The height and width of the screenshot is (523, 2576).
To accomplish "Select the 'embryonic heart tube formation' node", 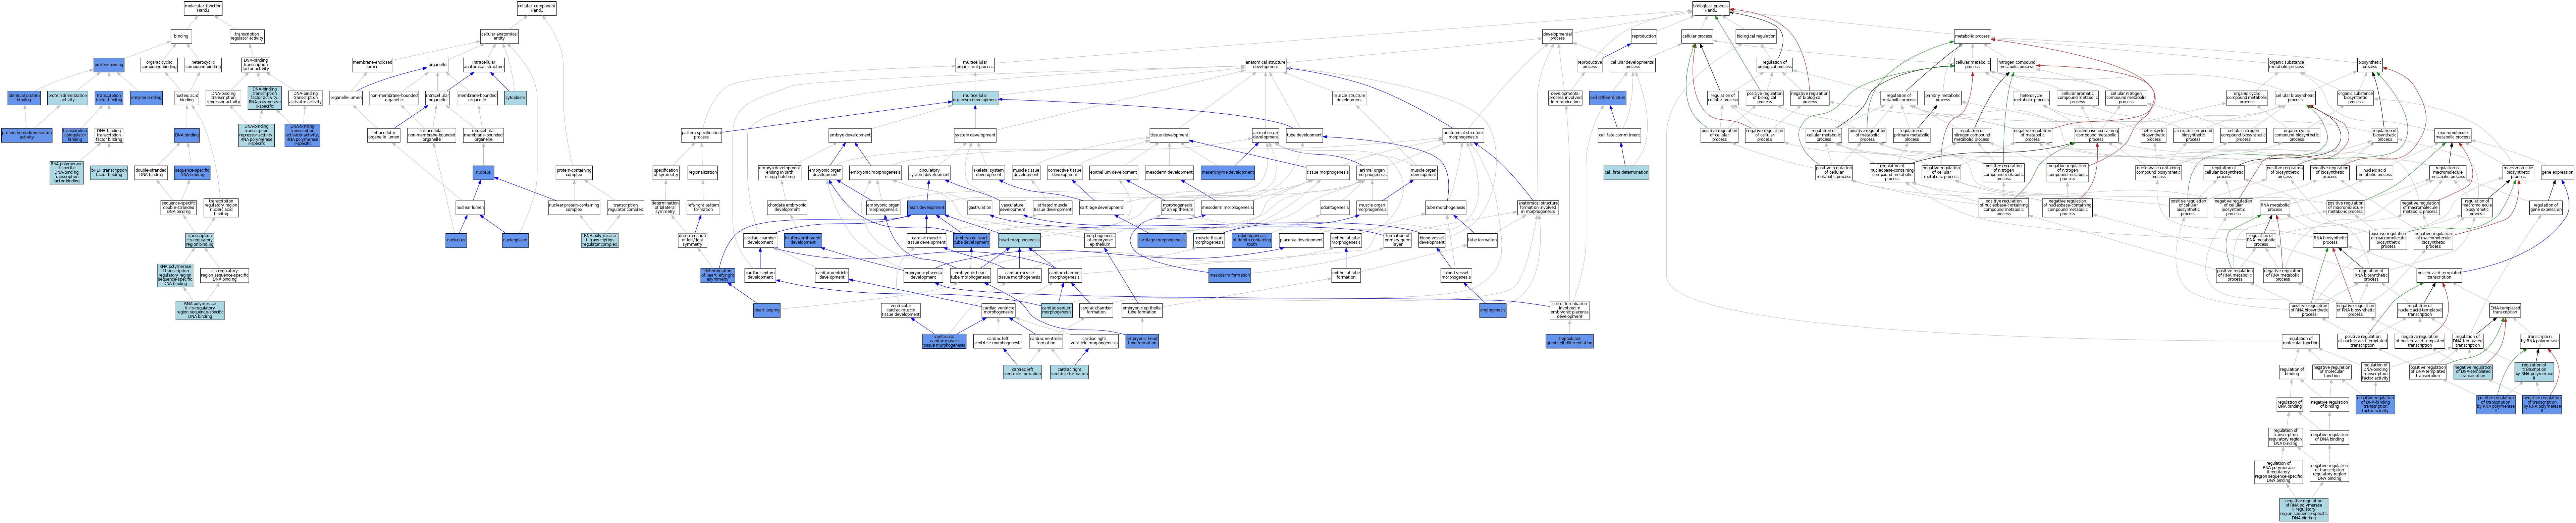I will (x=1142, y=341).
